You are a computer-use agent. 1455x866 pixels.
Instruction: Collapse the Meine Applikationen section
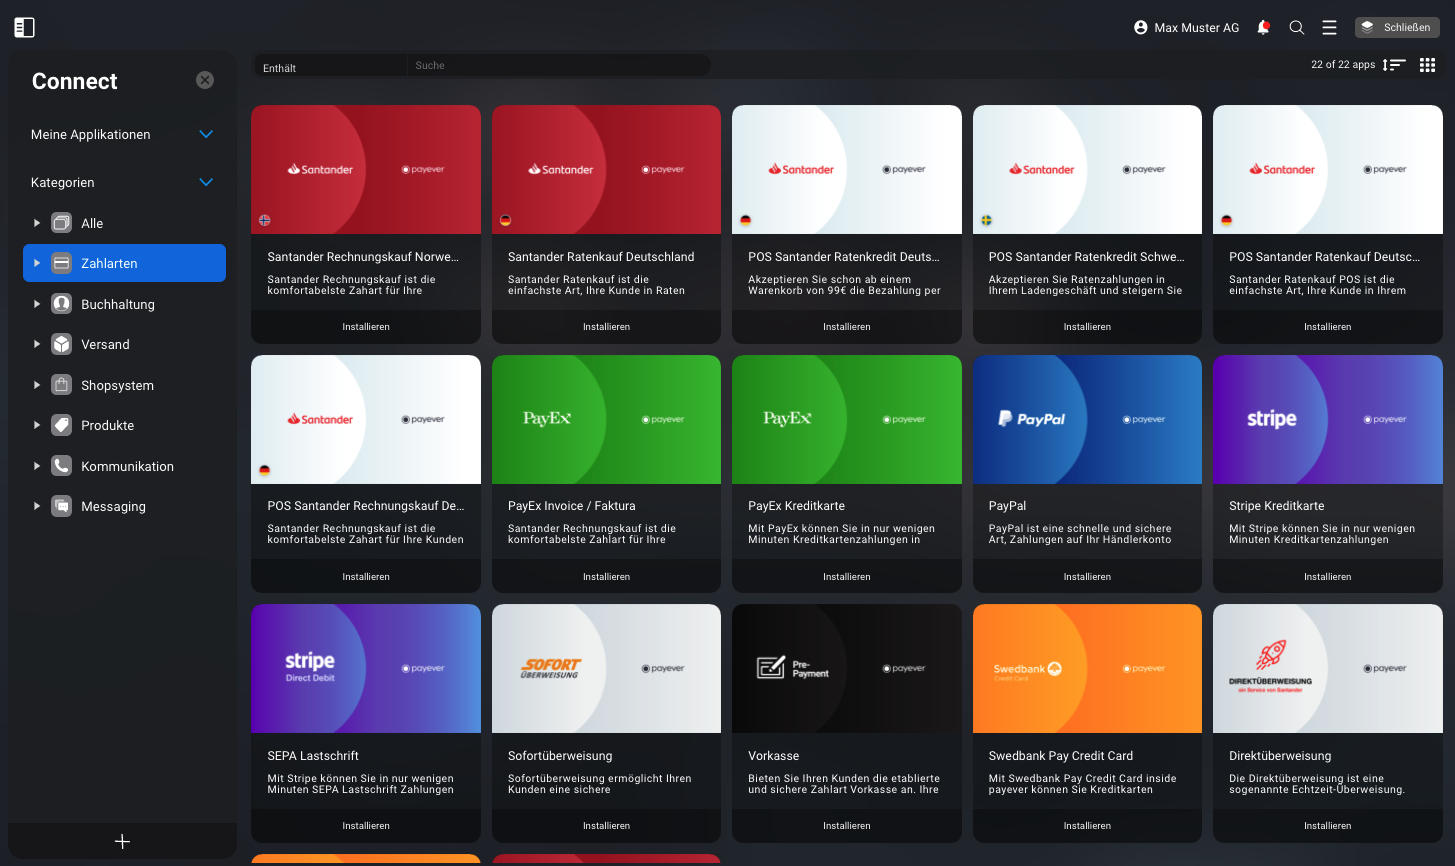[206, 134]
